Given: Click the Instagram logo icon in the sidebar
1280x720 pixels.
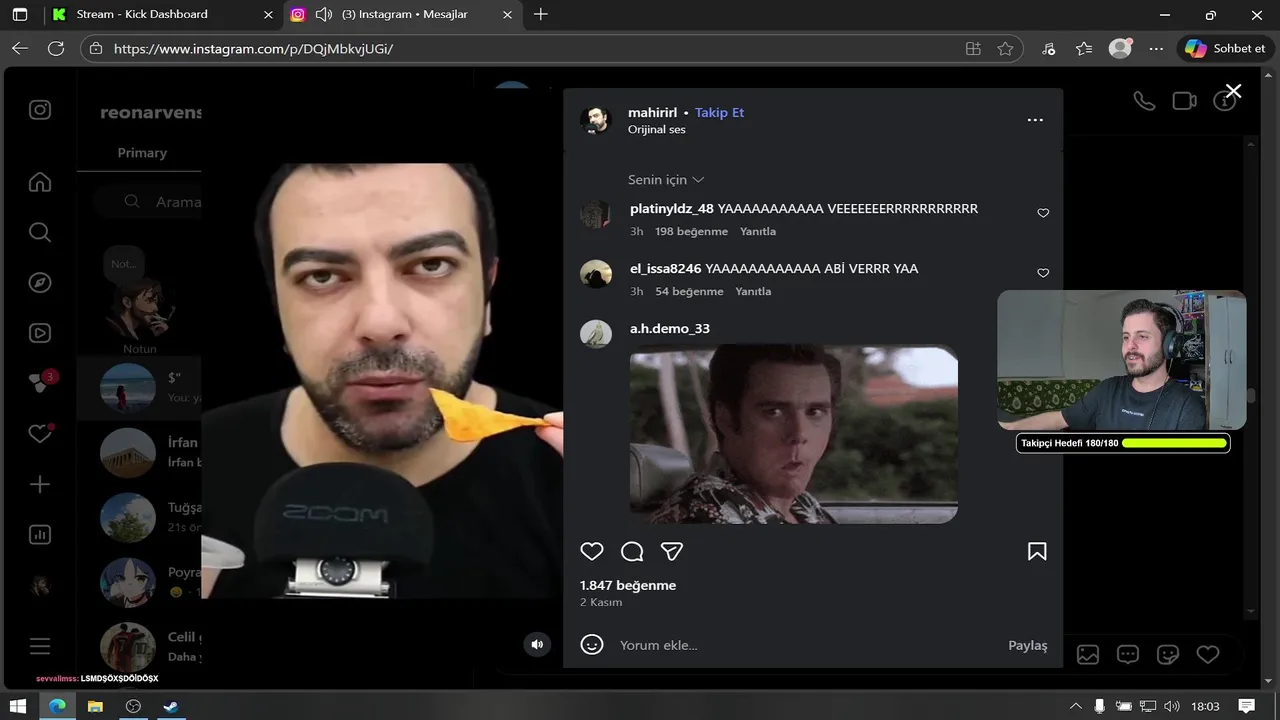Looking at the screenshot, I should 40,110.
